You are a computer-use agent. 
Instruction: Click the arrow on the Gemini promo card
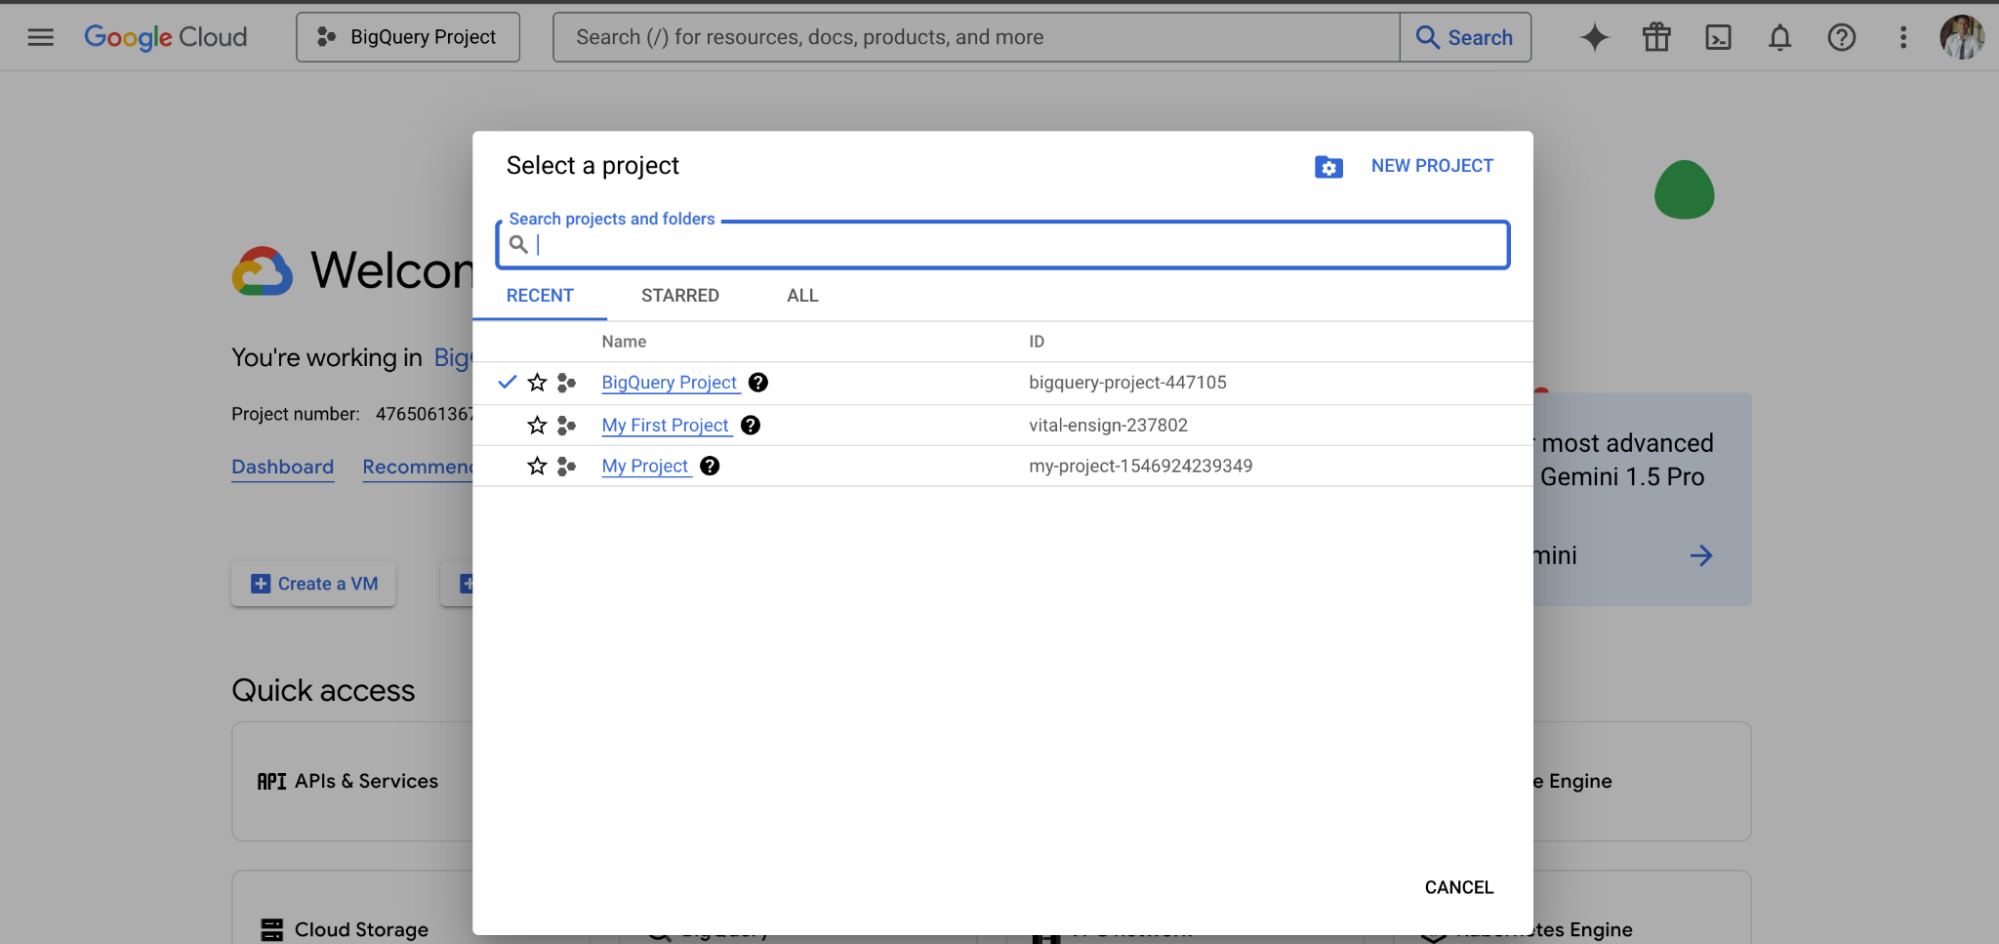1701,556
